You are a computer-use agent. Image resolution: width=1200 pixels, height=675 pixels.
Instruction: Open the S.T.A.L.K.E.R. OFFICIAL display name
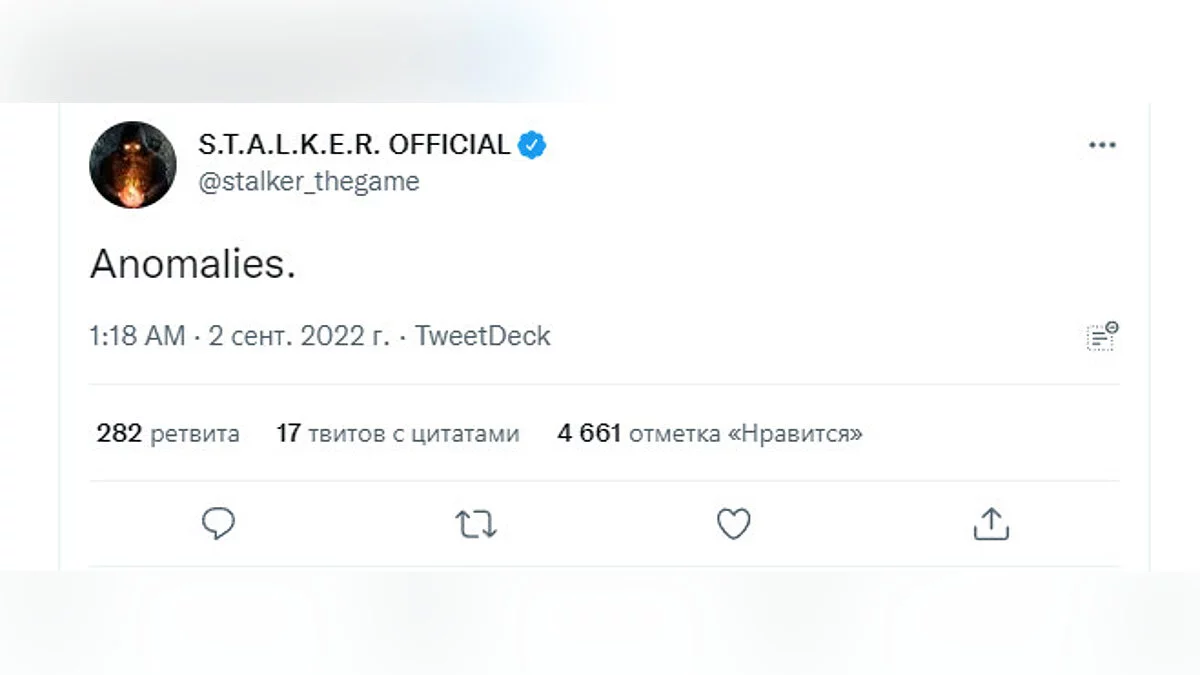(354, 145)
